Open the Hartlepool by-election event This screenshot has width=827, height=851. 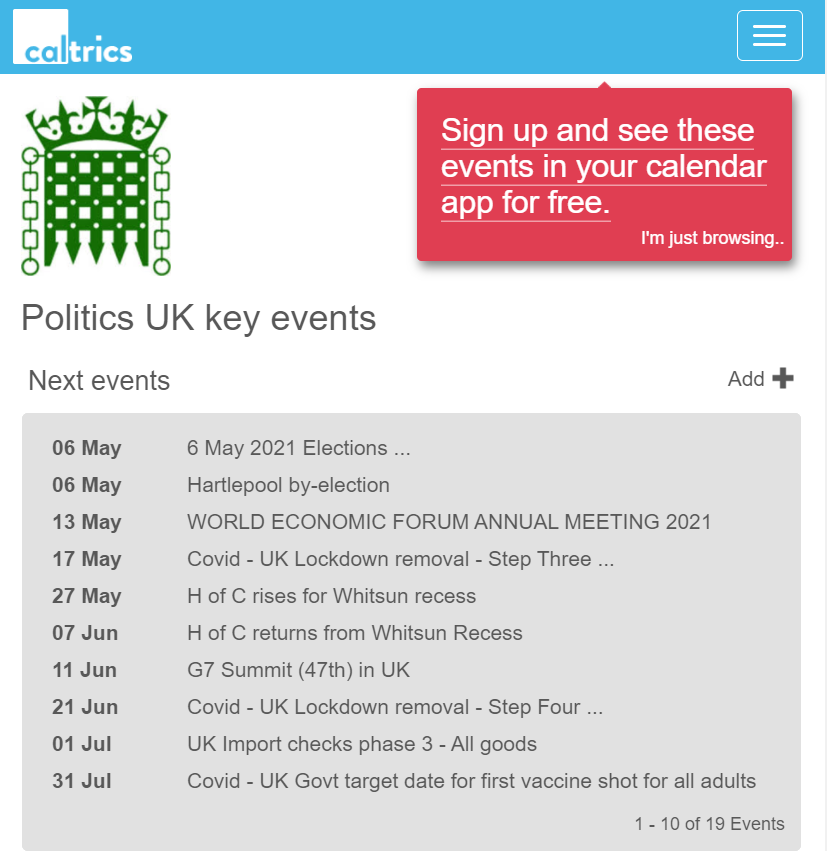tap(288, 485)
